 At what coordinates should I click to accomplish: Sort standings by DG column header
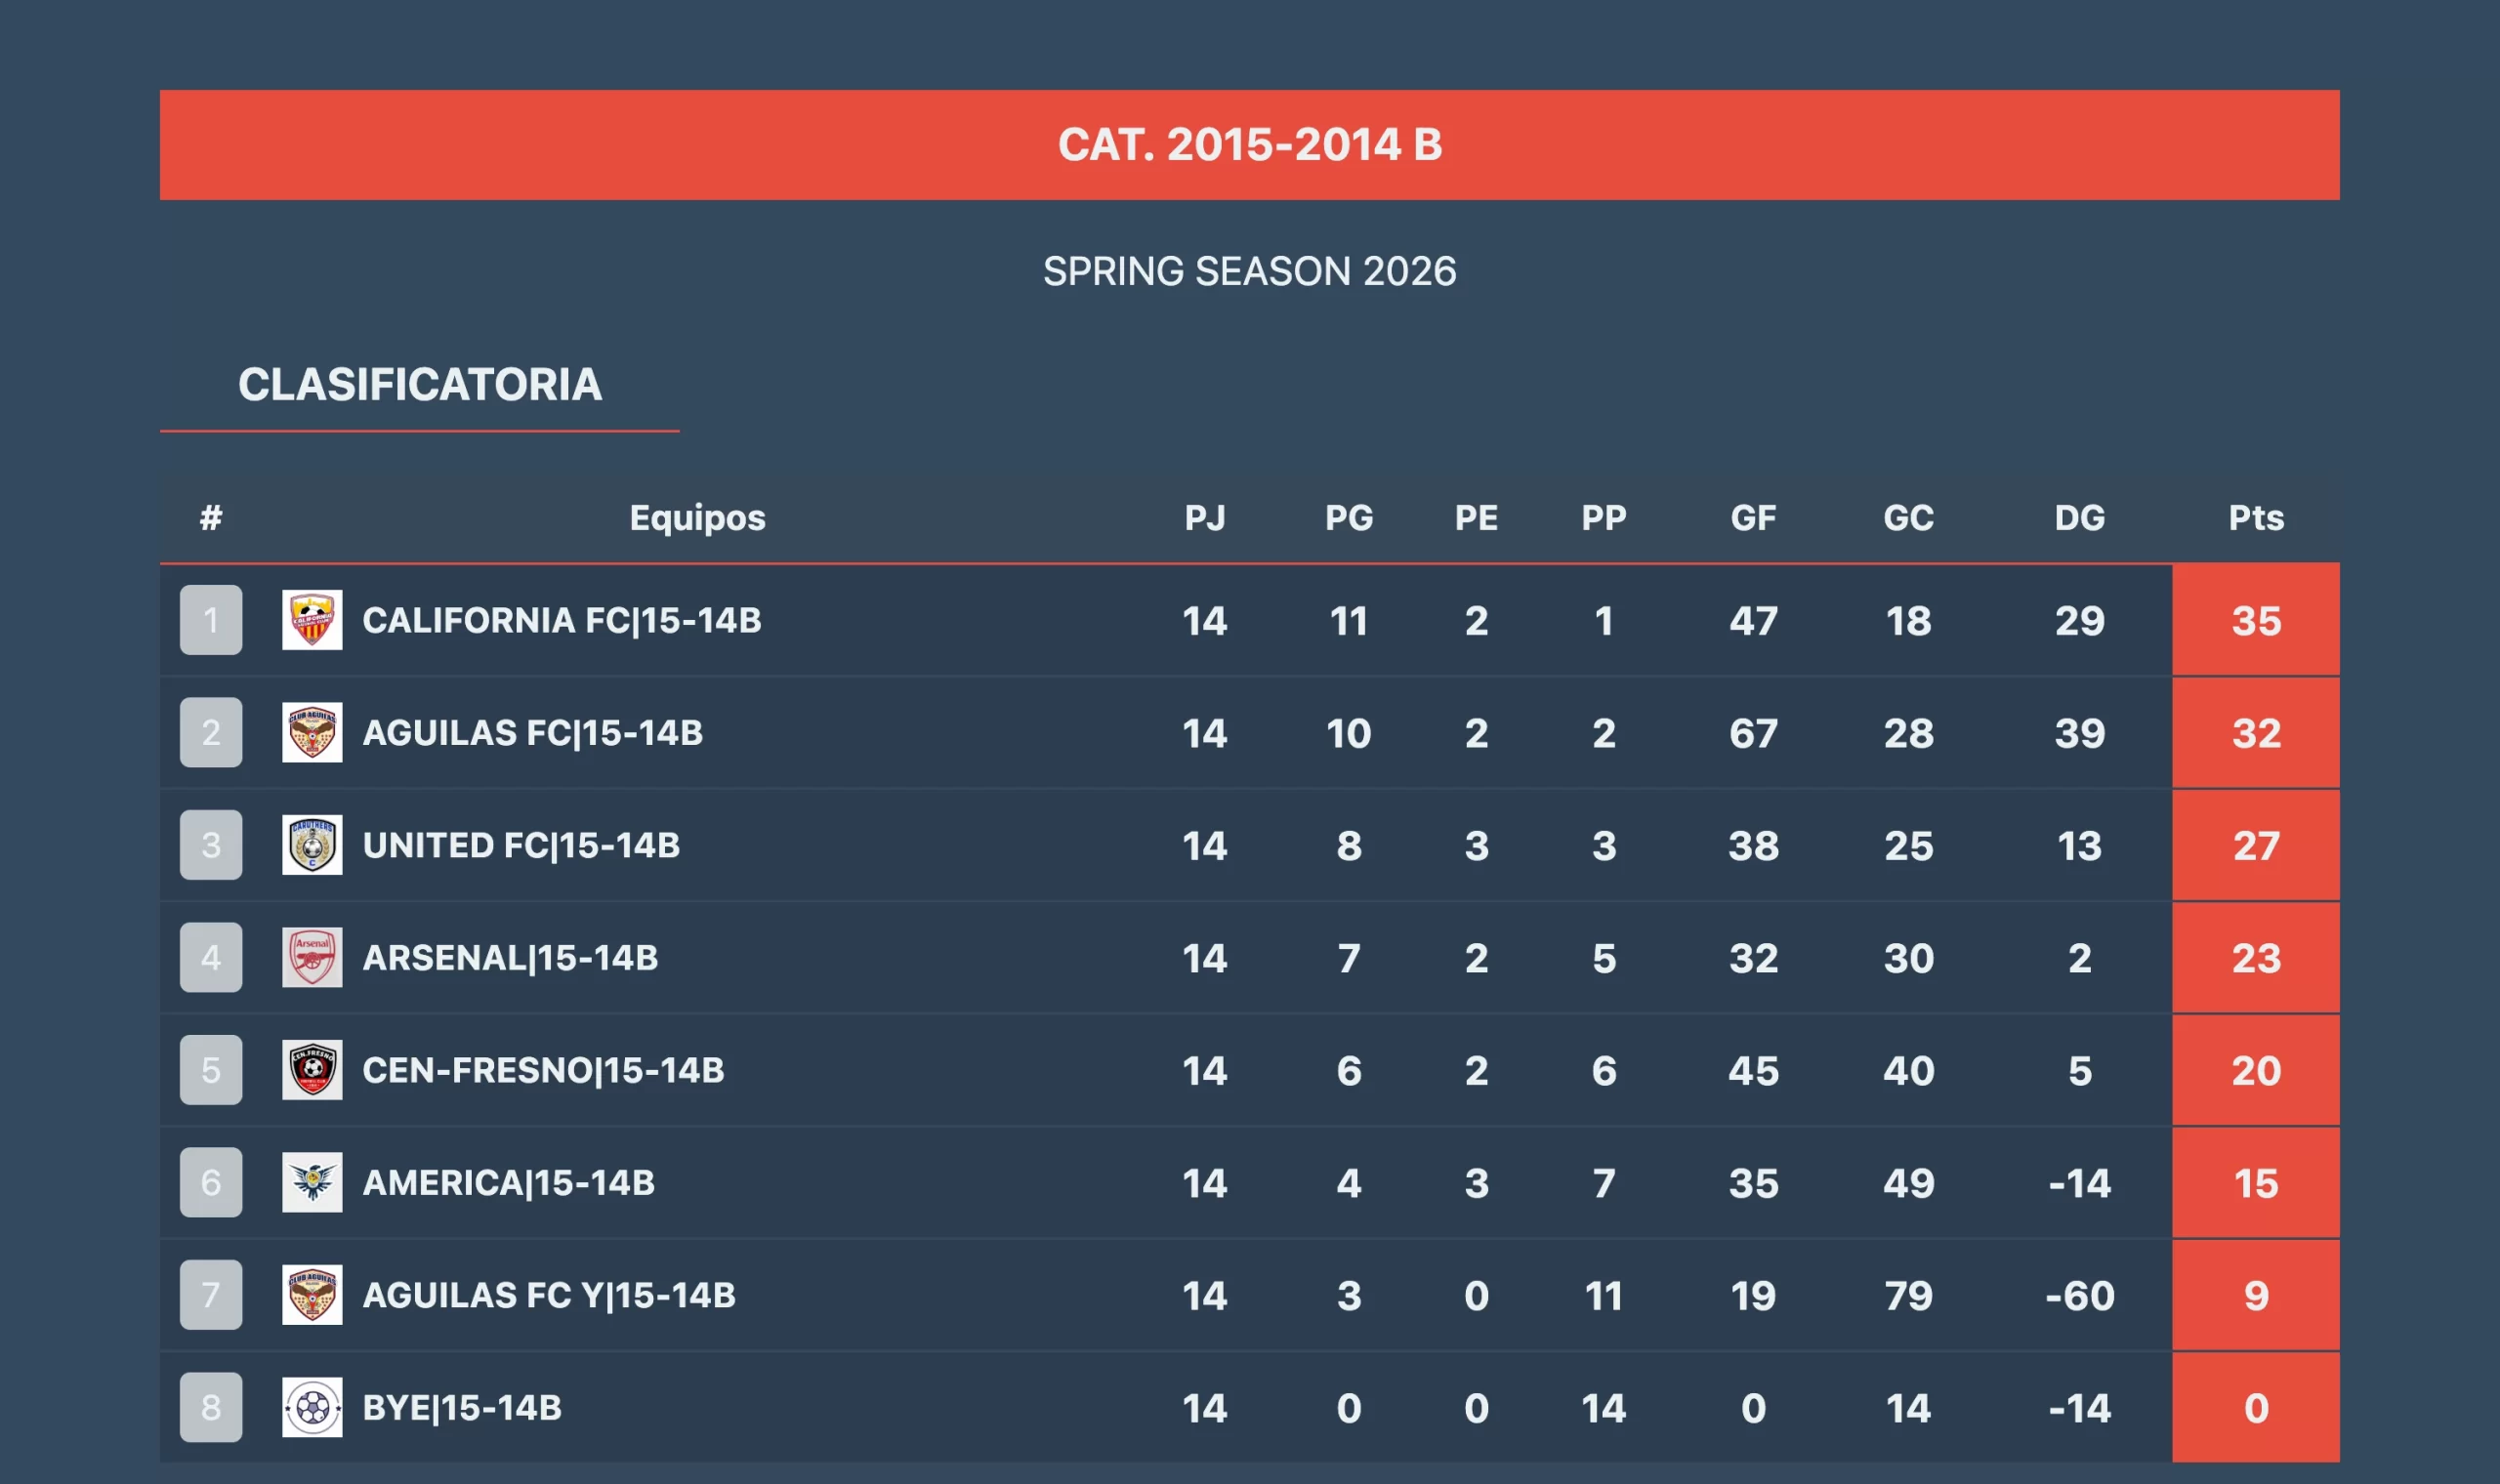click(x=2080, y=517)
